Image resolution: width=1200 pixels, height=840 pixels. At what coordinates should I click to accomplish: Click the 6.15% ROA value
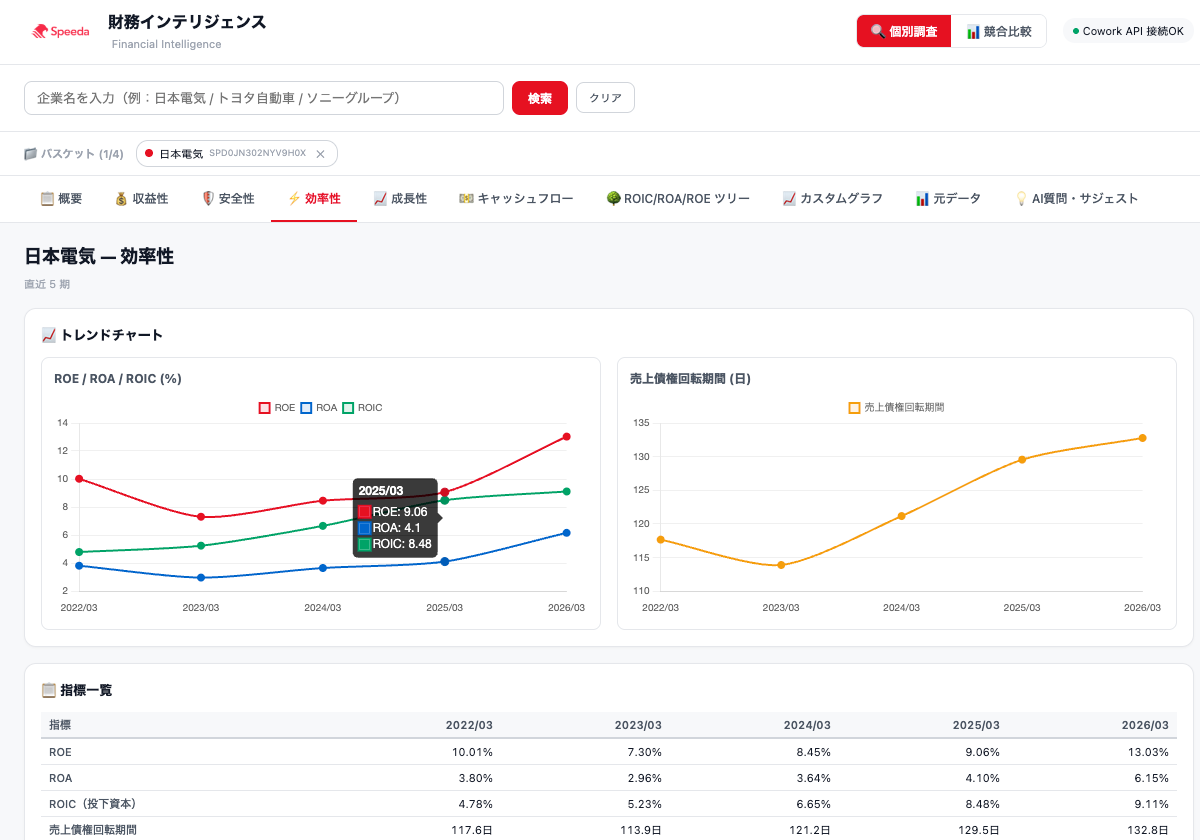click(1151, 778)
